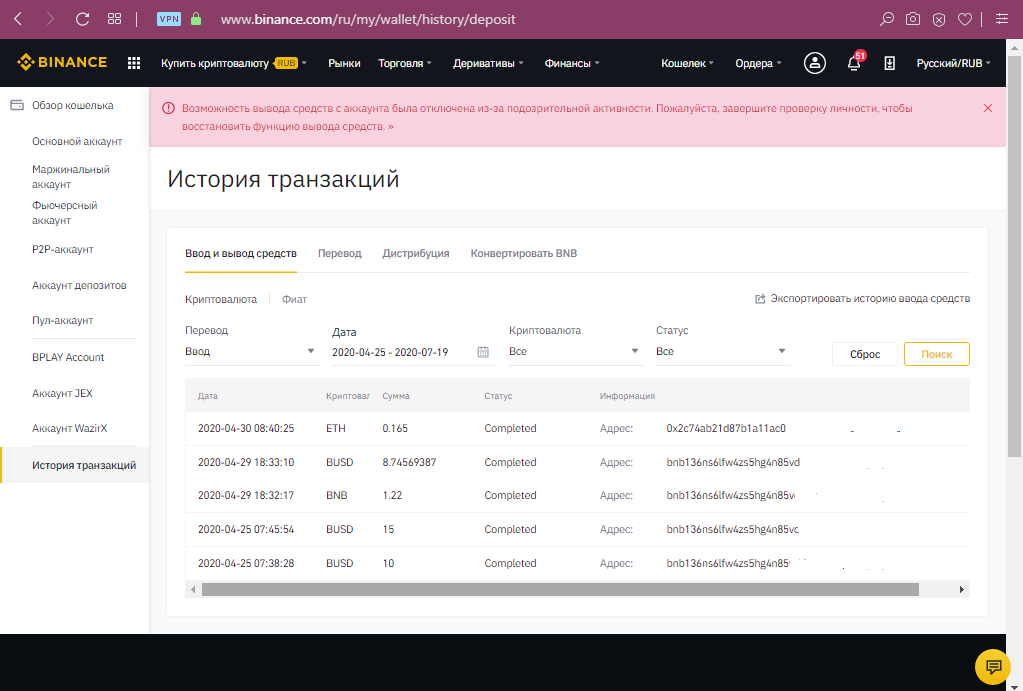Expand Купить криптовалюту dropdown menu
Image resolution: width=1023 pixels, height=691 pixels.
(234, 63)
